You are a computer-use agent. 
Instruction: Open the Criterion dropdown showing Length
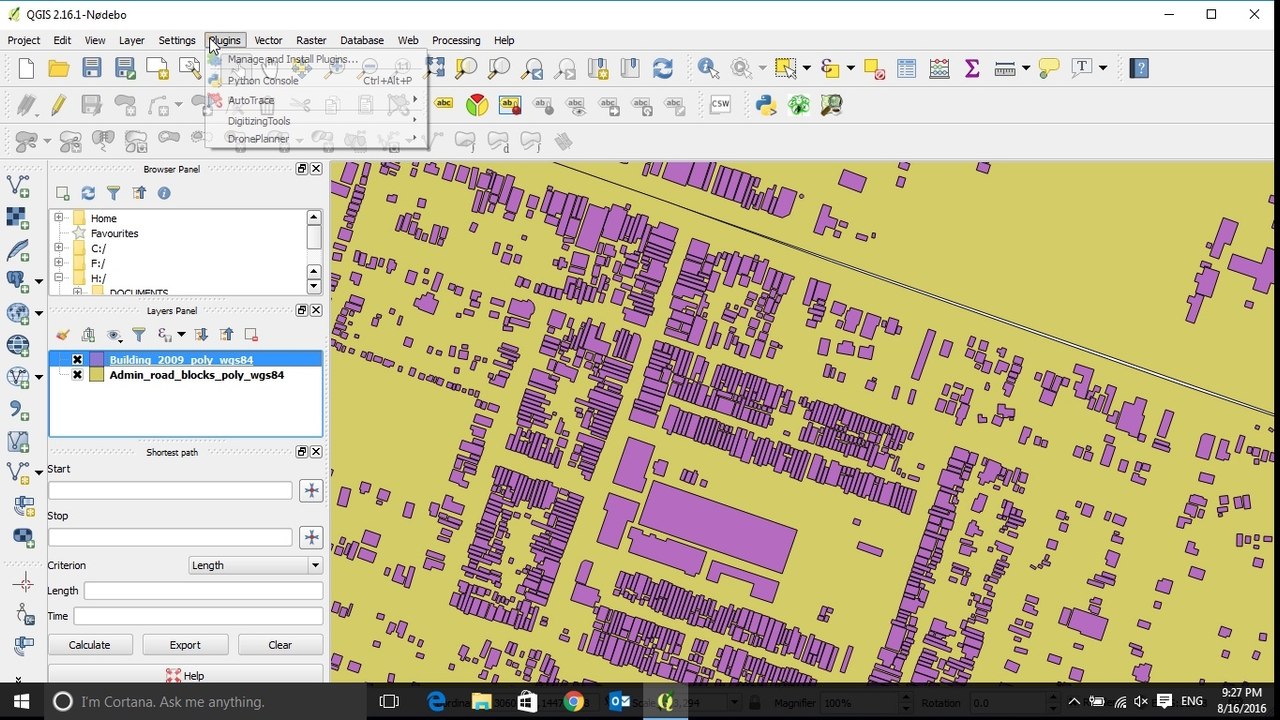[x=256, y=565]
